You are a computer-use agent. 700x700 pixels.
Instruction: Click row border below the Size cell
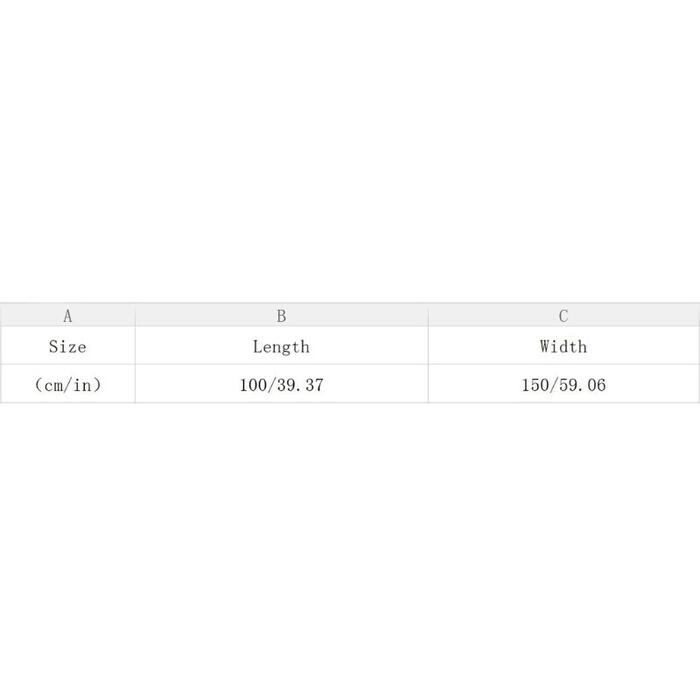pos(68,365)
